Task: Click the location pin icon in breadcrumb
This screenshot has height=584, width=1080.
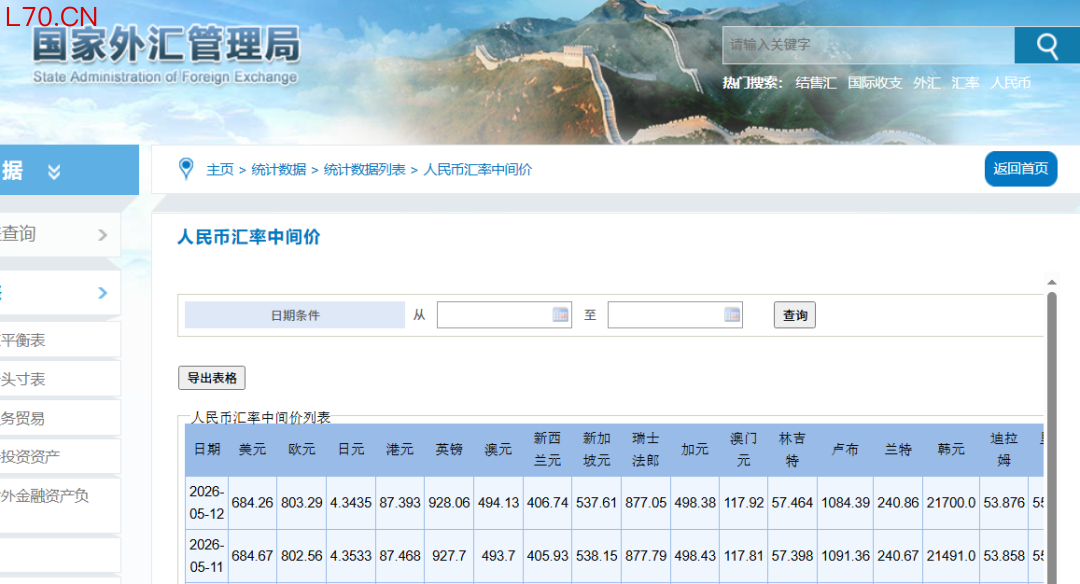Action: [186, 169]
